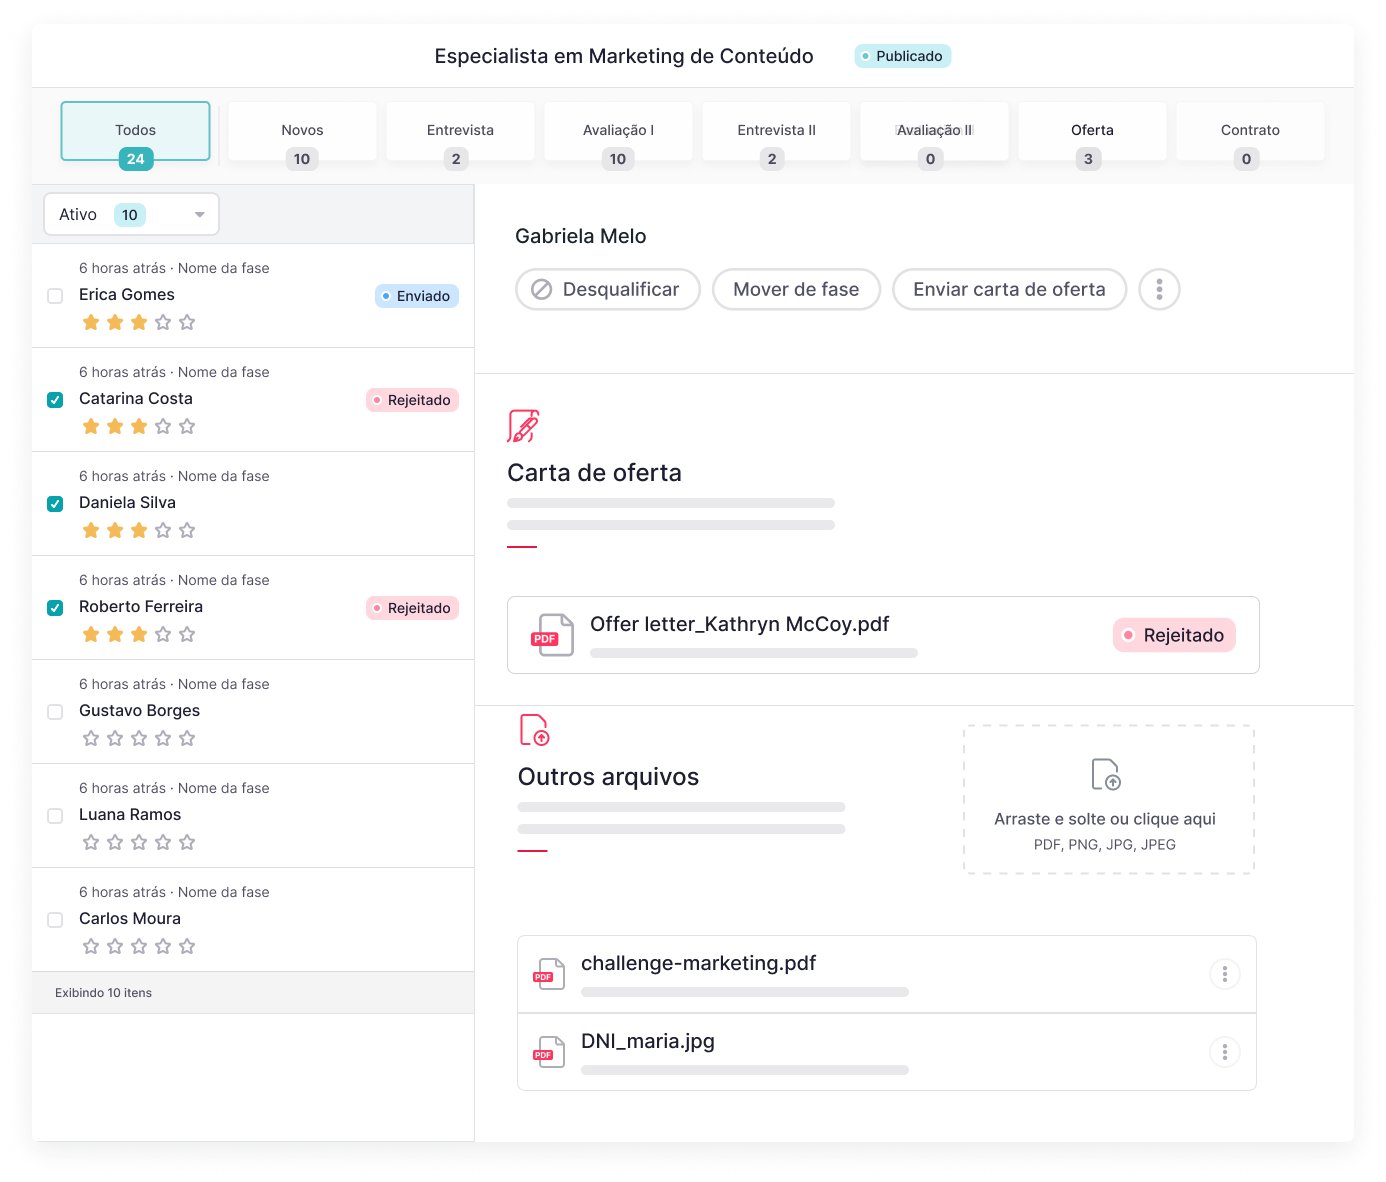Uncheck the Catarina Costa checkbox
This screenshot has height=1182, width=1386.
tap(56, 400)
